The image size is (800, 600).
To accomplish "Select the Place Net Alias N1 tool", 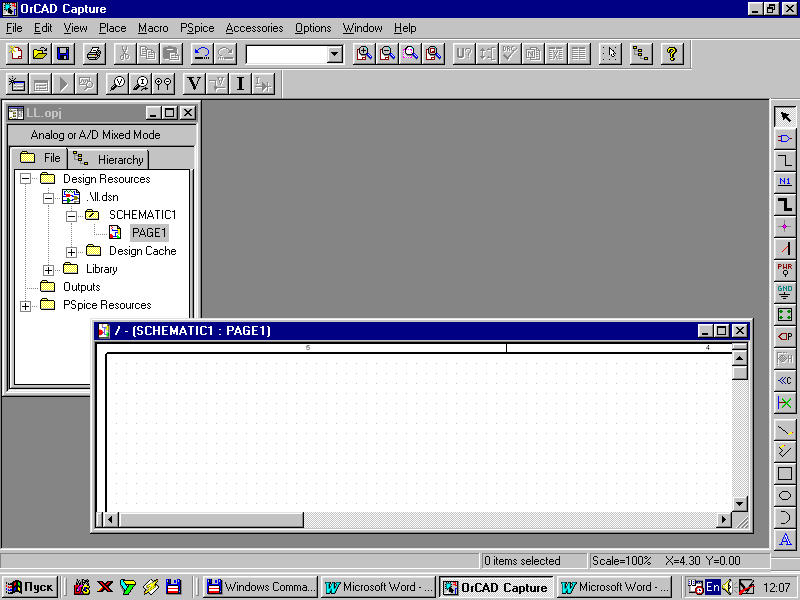I will click(x=785, y=183).
